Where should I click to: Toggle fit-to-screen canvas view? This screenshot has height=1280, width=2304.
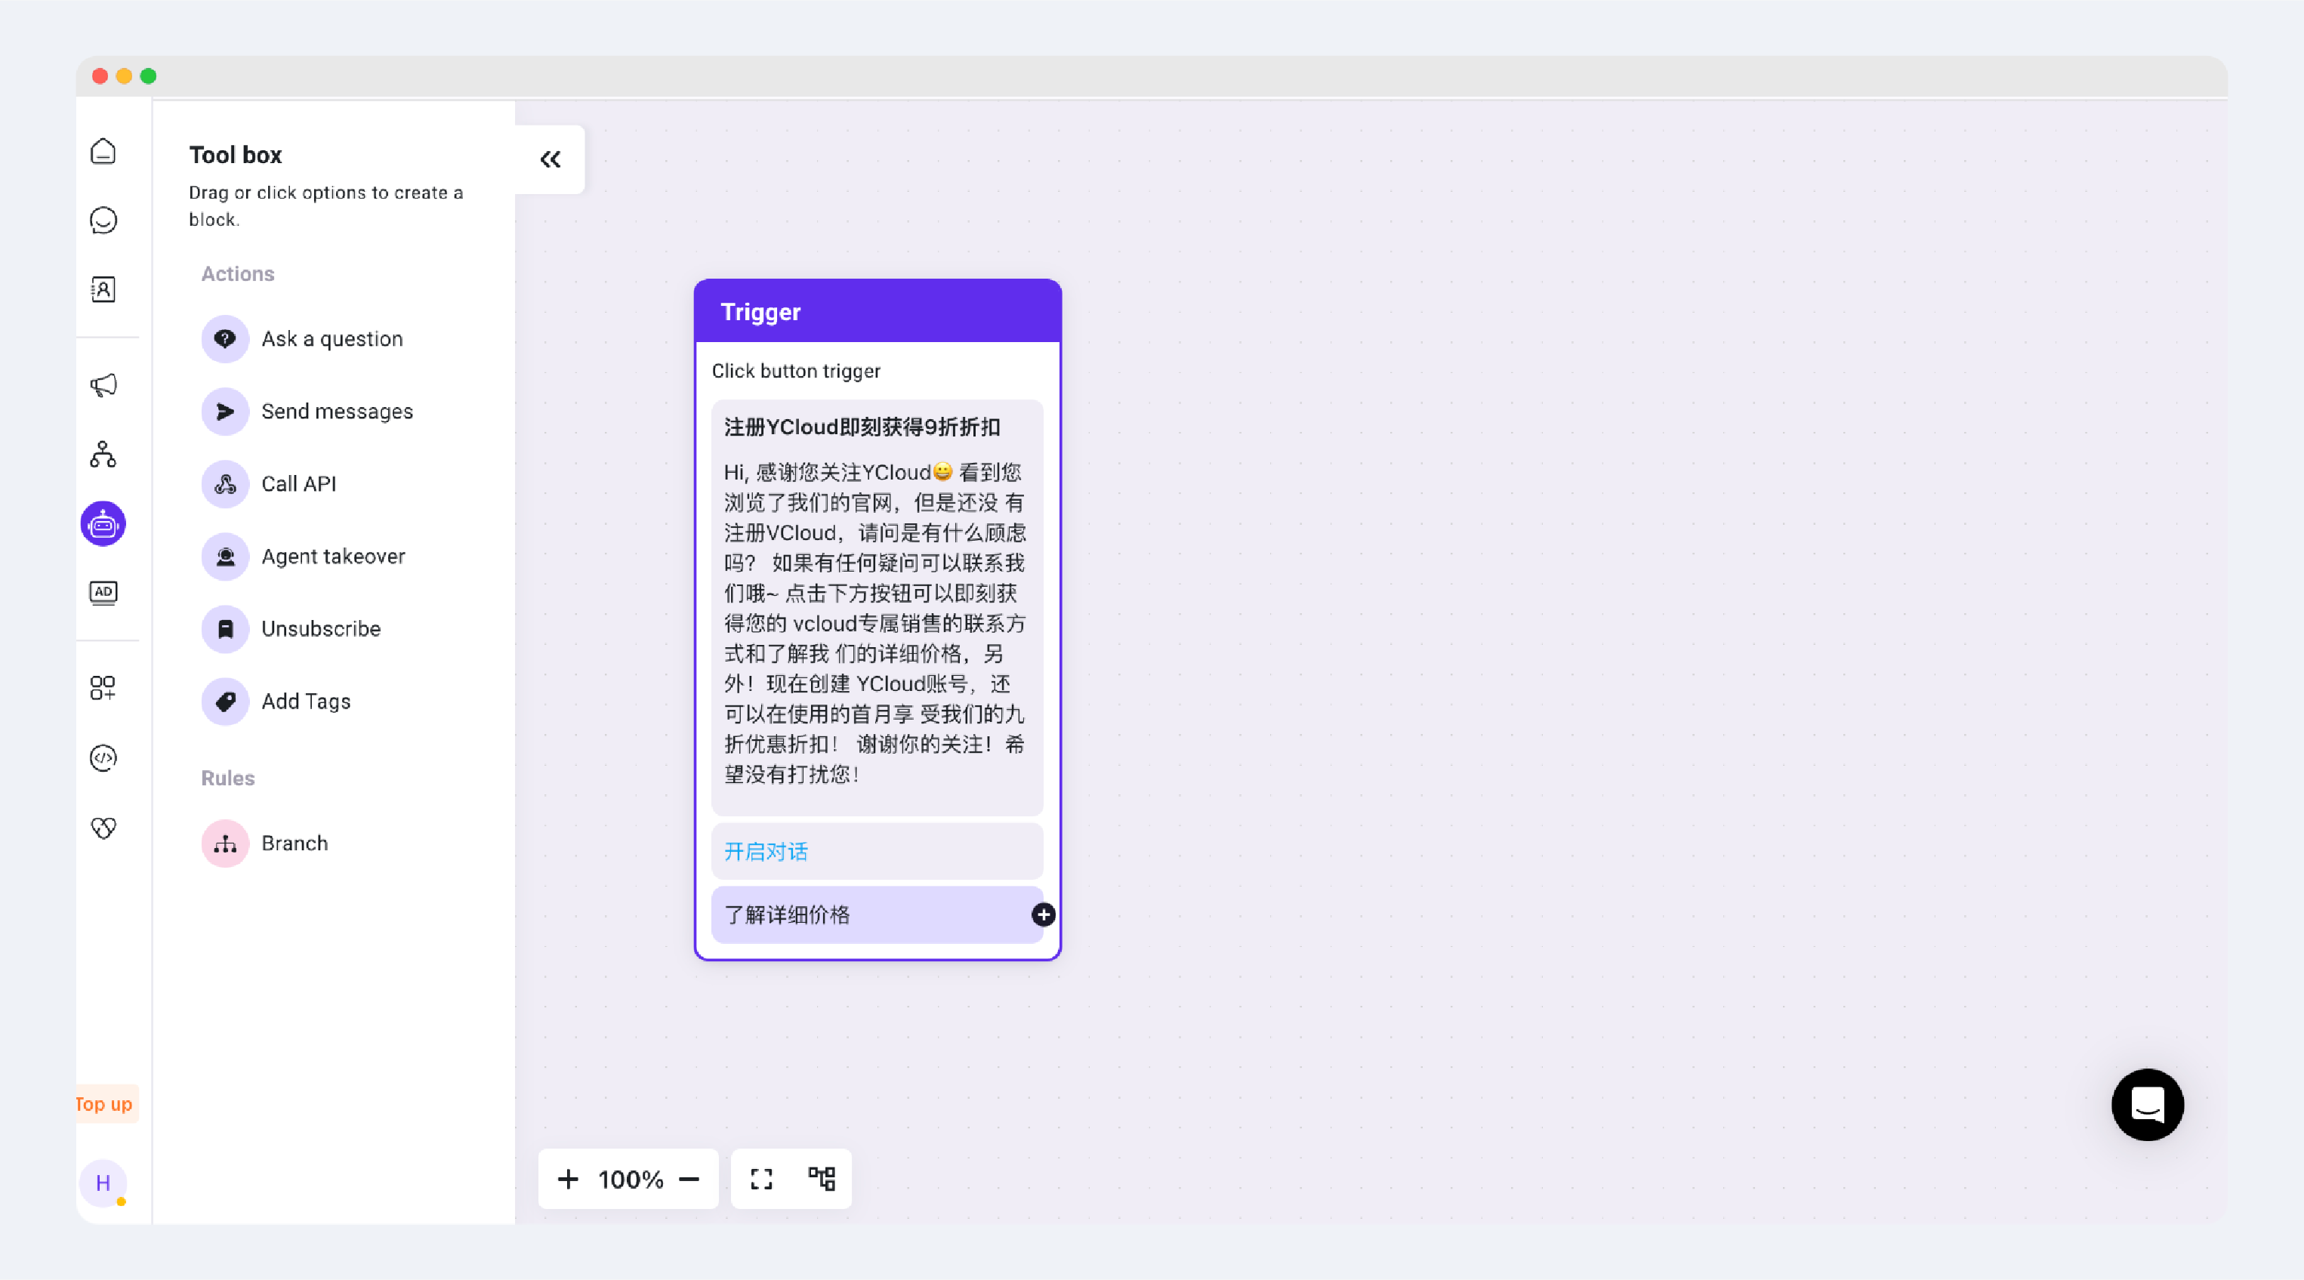coord(762,1179)
